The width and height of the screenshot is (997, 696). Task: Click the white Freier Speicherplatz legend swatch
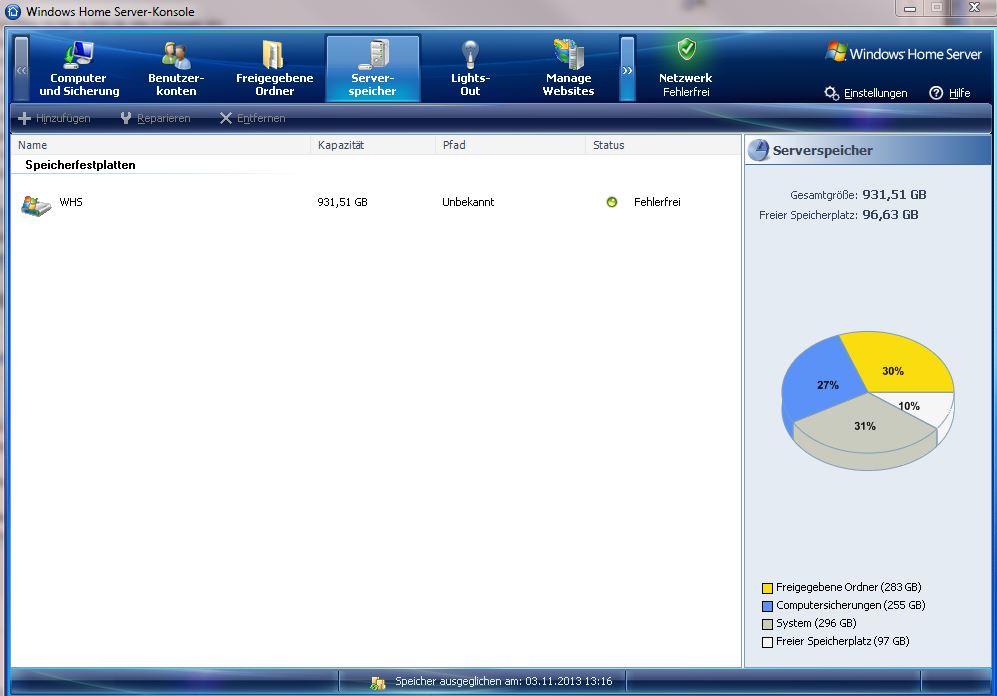[x=767, y=642]
